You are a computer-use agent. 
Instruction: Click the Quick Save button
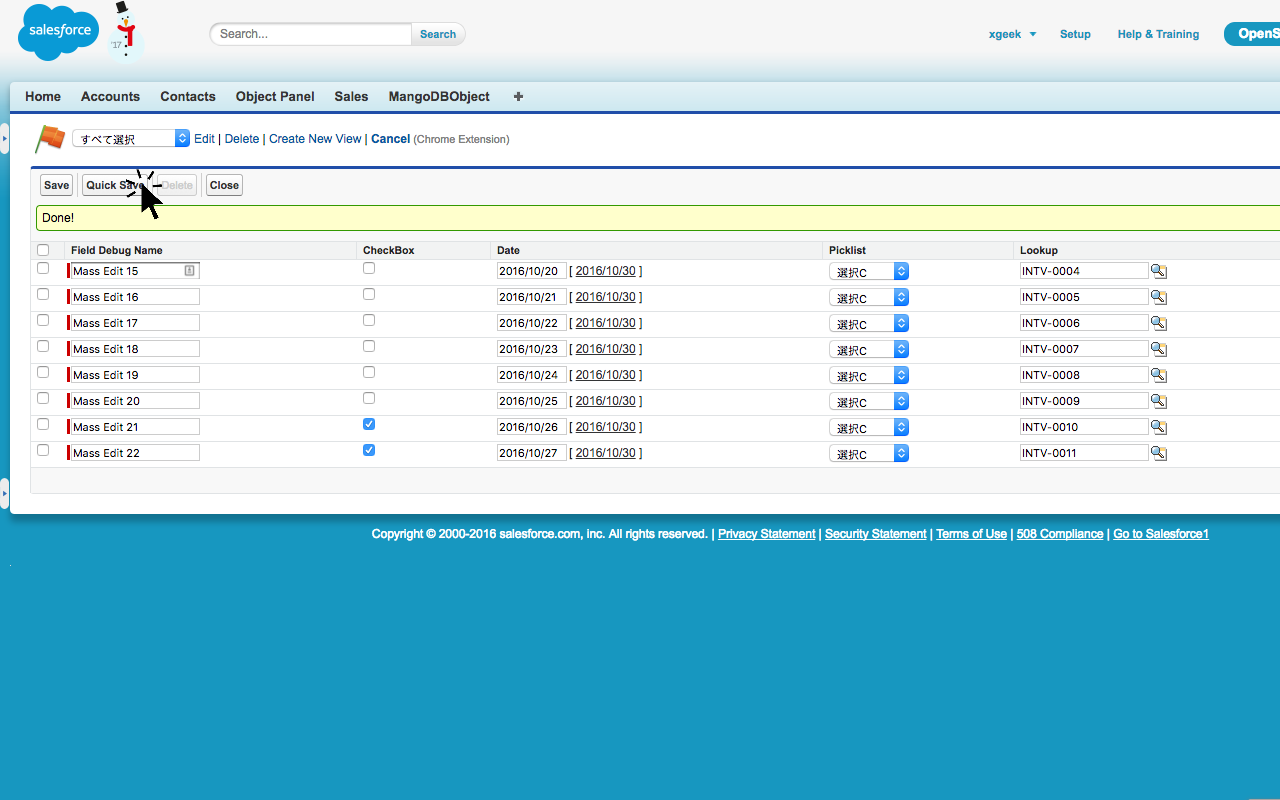115,185
